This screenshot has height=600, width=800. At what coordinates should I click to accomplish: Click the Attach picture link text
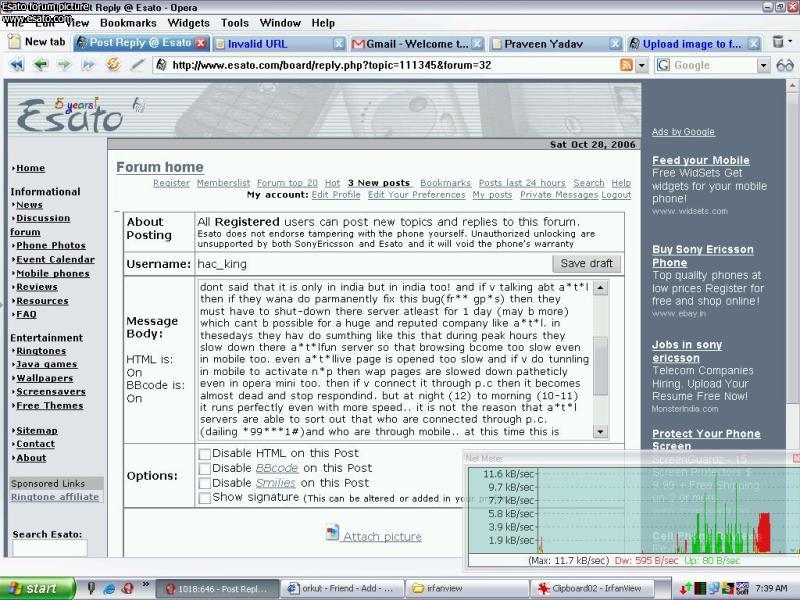coord(383,537)
